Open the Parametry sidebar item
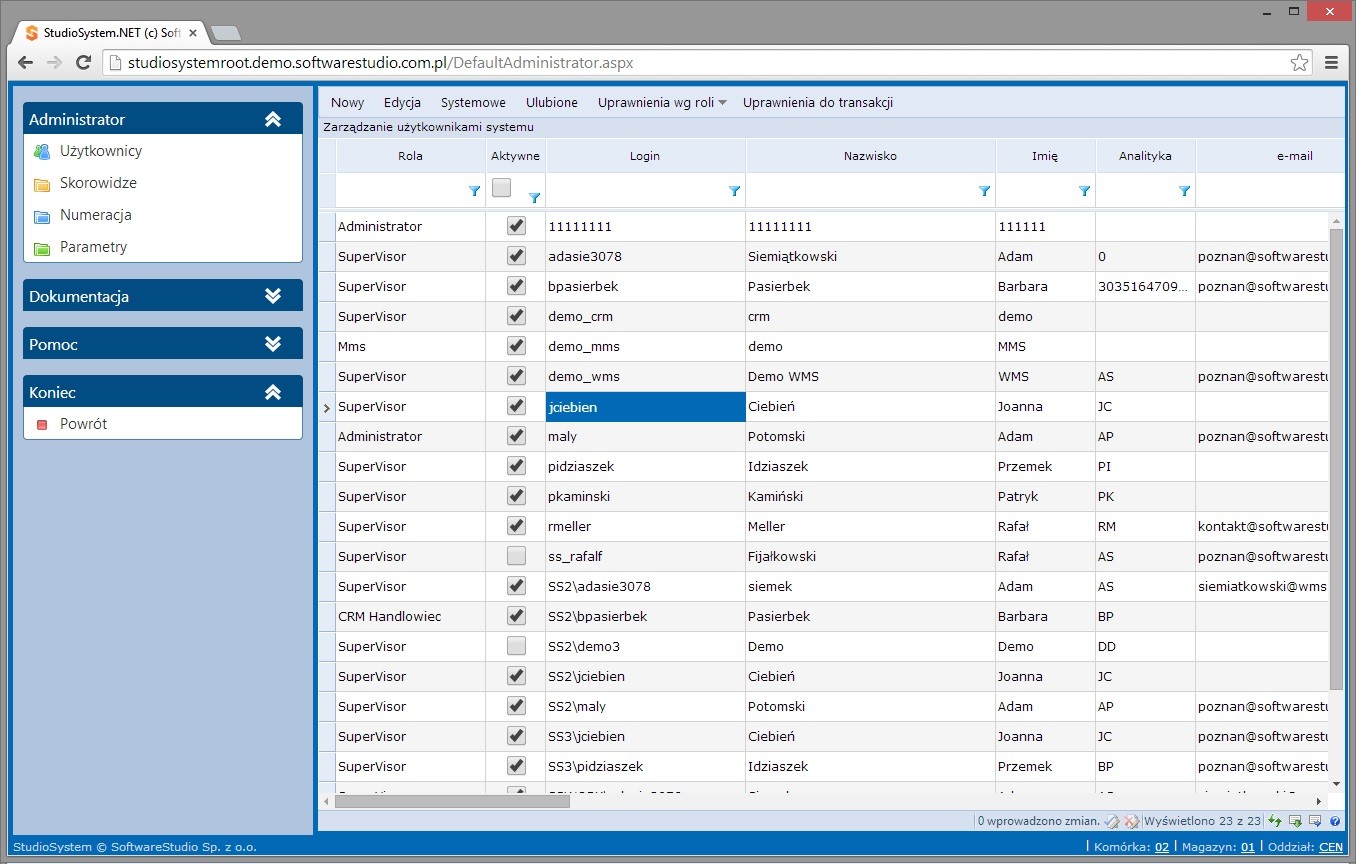Screen dimensions: 1356x864 point(93,247)
